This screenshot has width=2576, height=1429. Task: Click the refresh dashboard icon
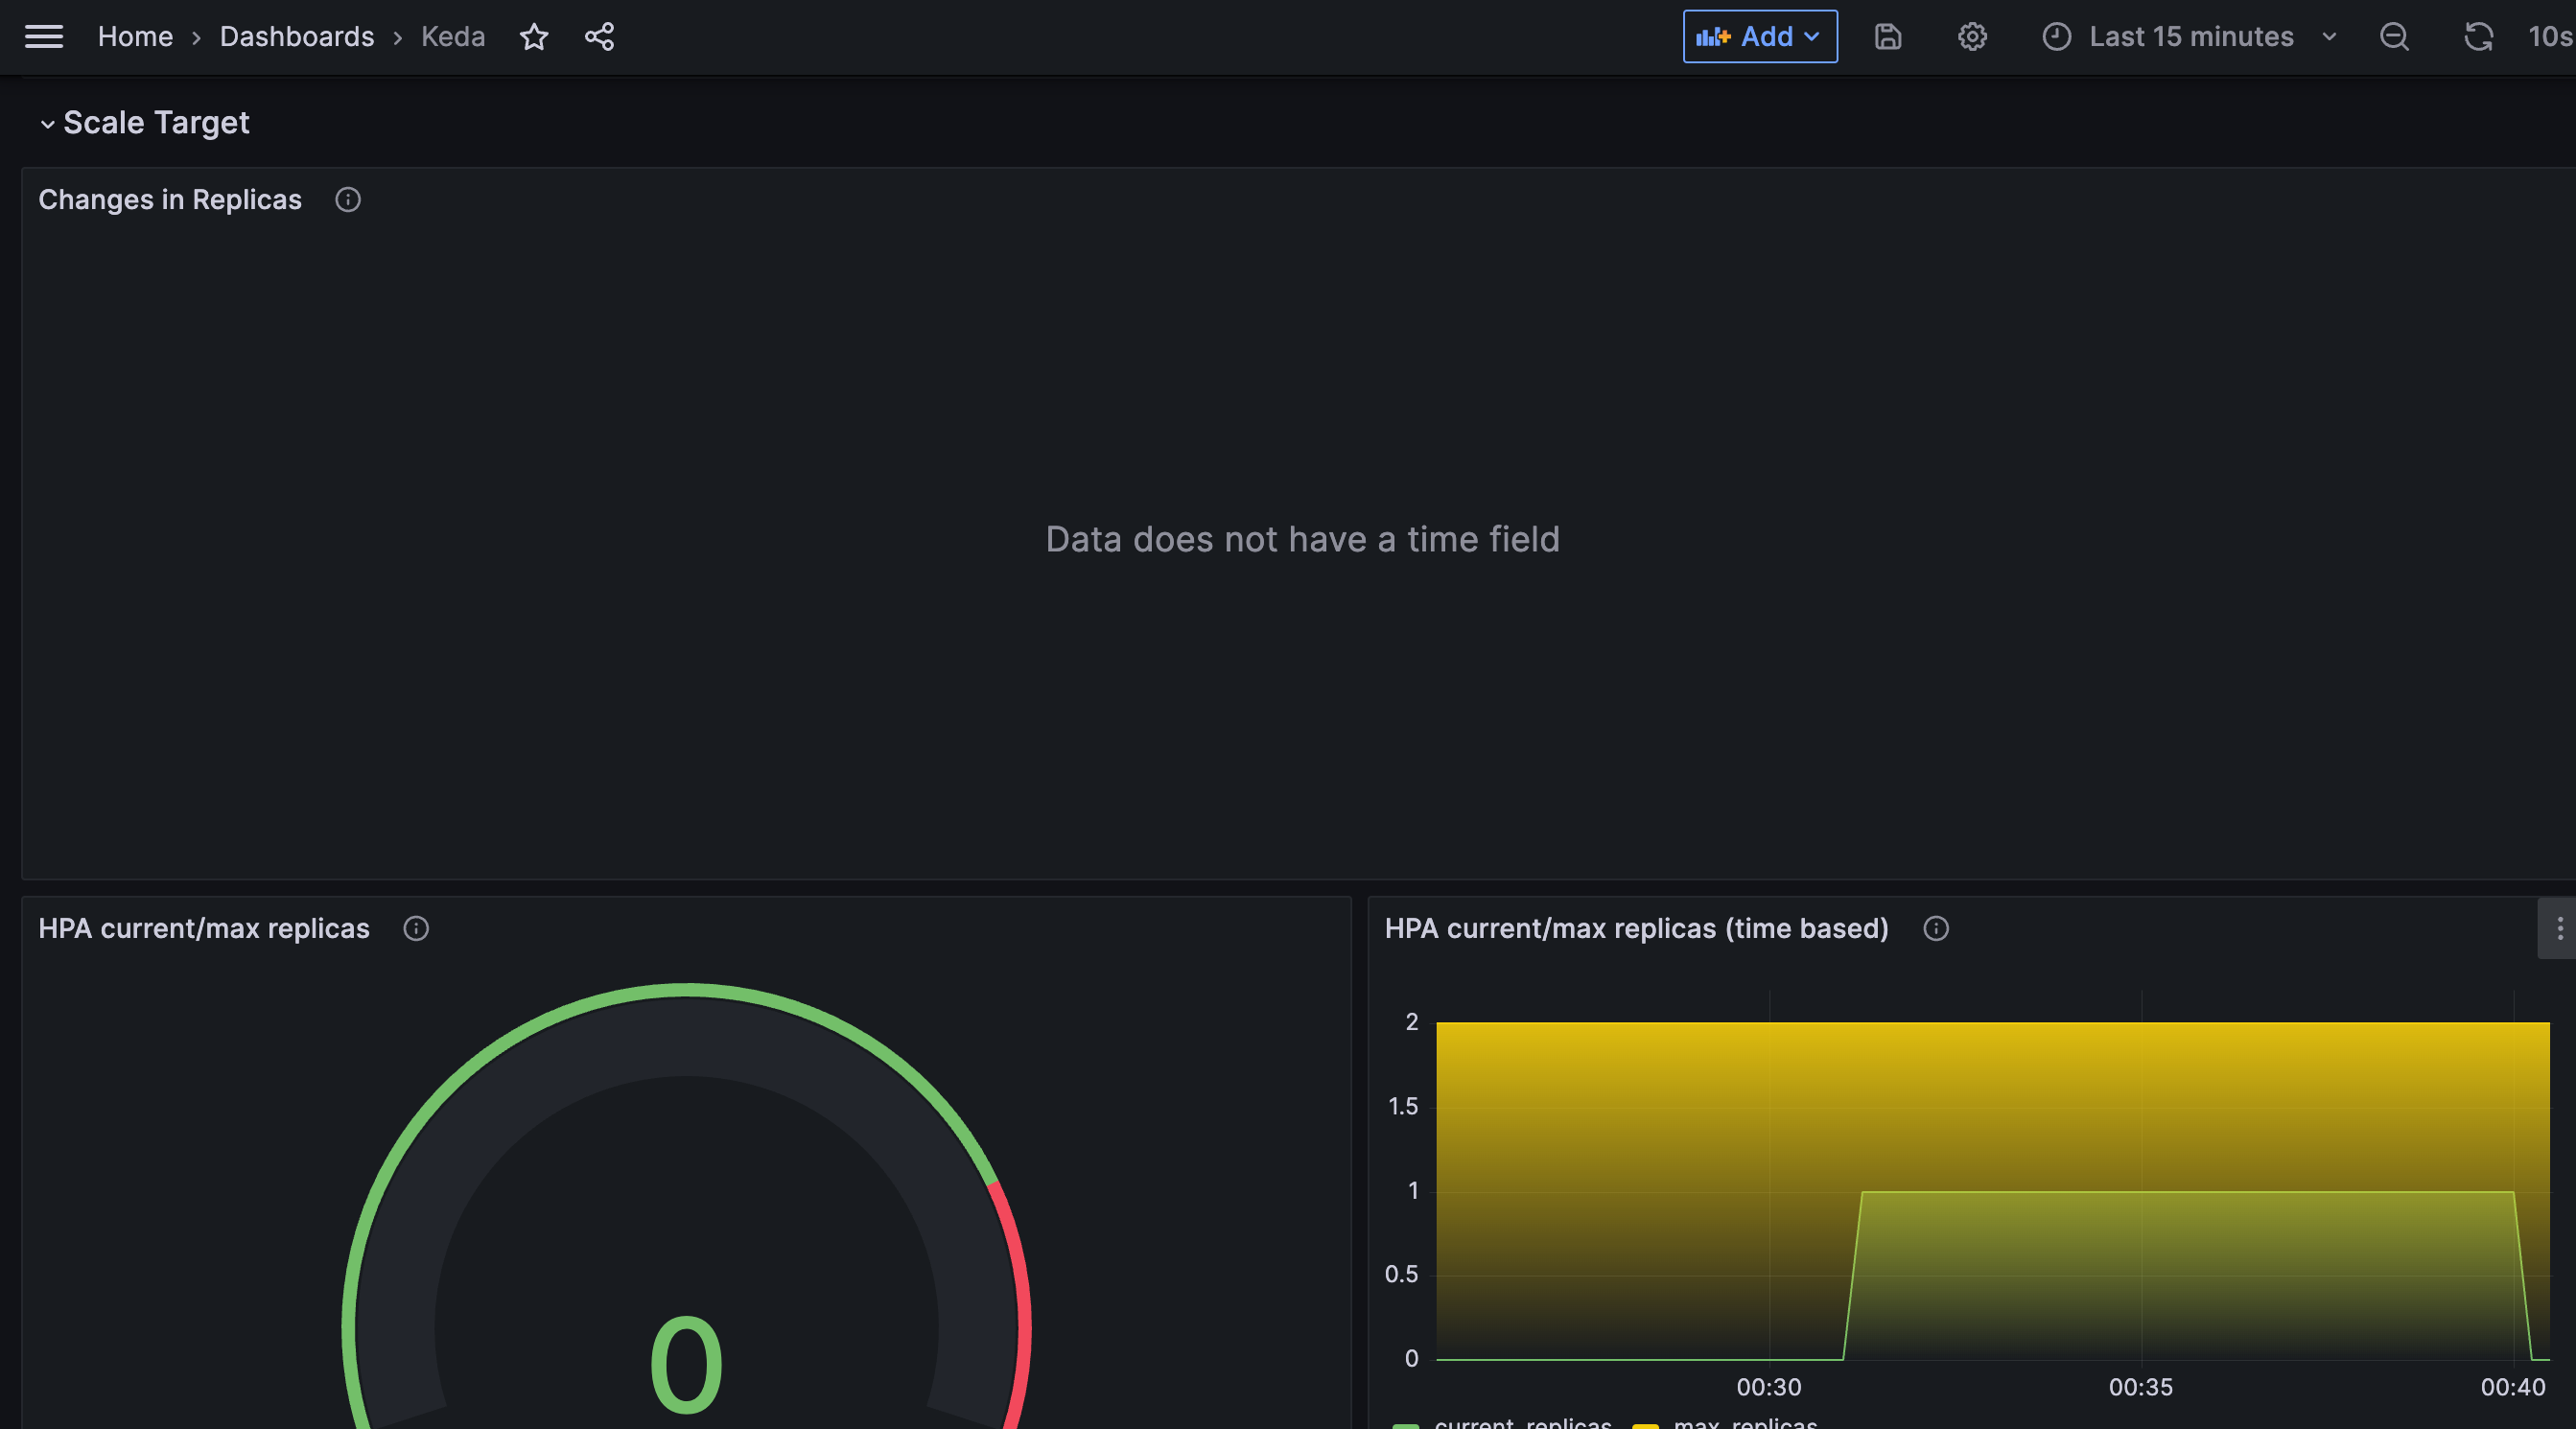pos(2477,37)
